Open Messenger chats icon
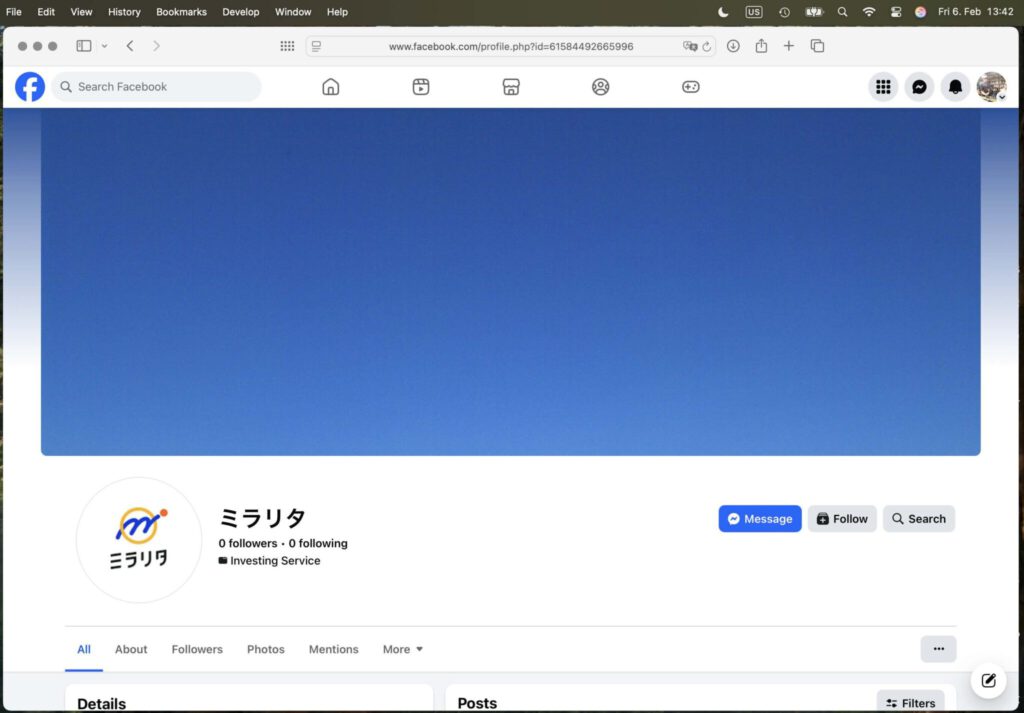Image resolution: width=1024 pixels, height=713 pixels. pyautogui.click(x=920, y=87)
